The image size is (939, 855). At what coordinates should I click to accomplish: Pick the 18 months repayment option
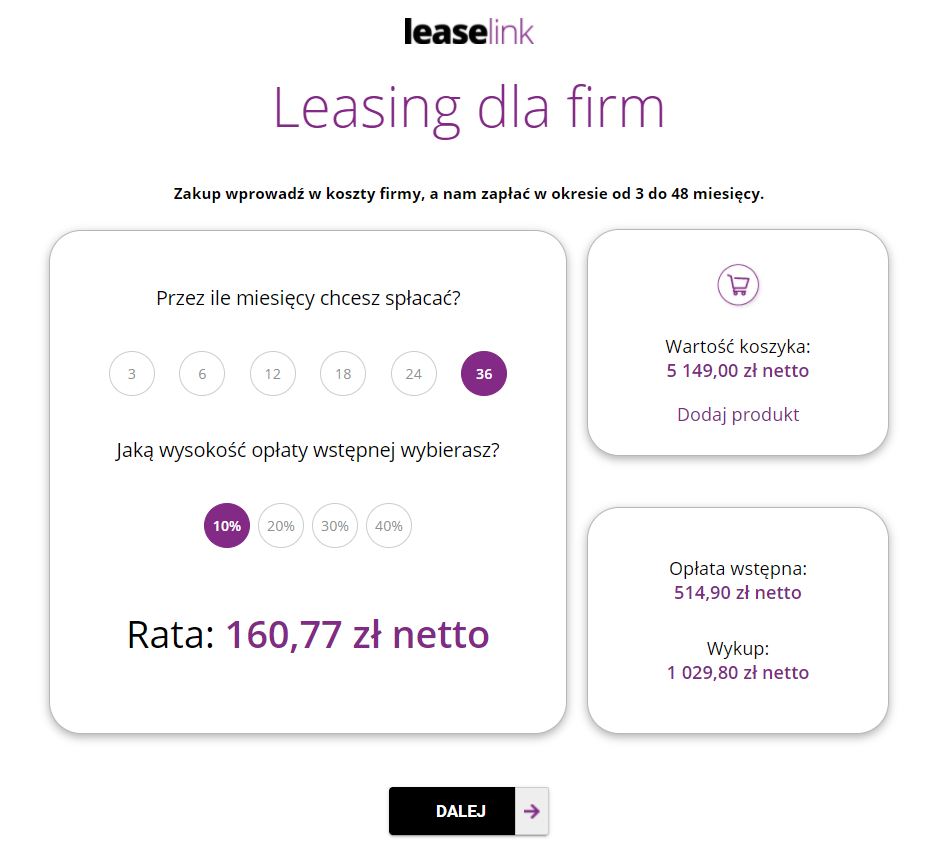coord(343,374)
